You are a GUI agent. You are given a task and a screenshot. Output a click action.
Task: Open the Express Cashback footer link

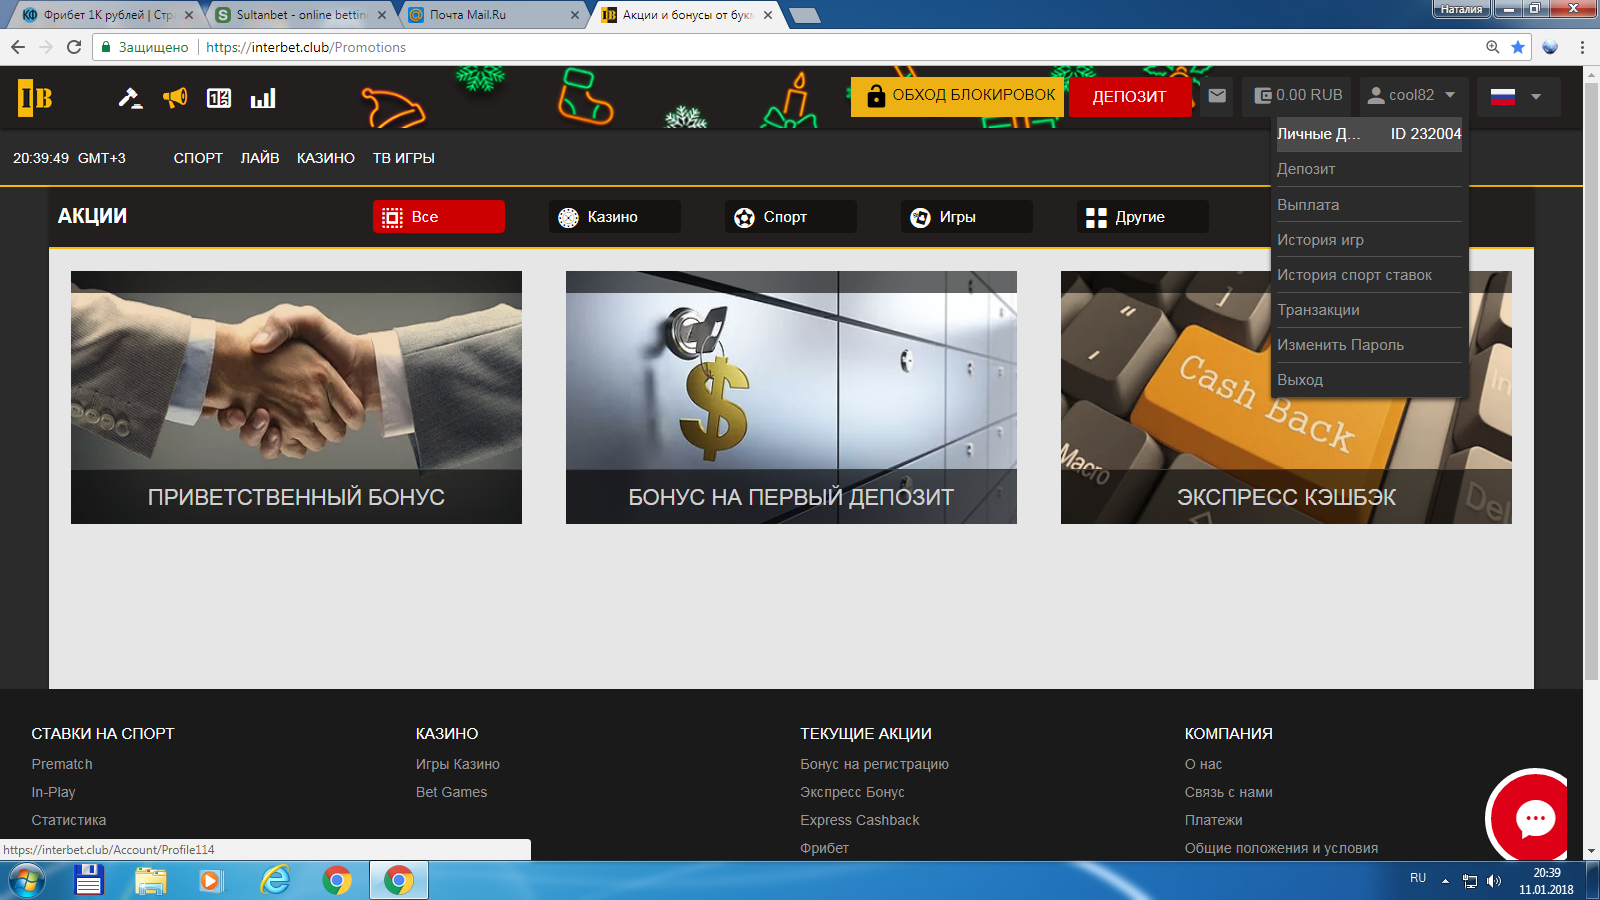point(860,820)
